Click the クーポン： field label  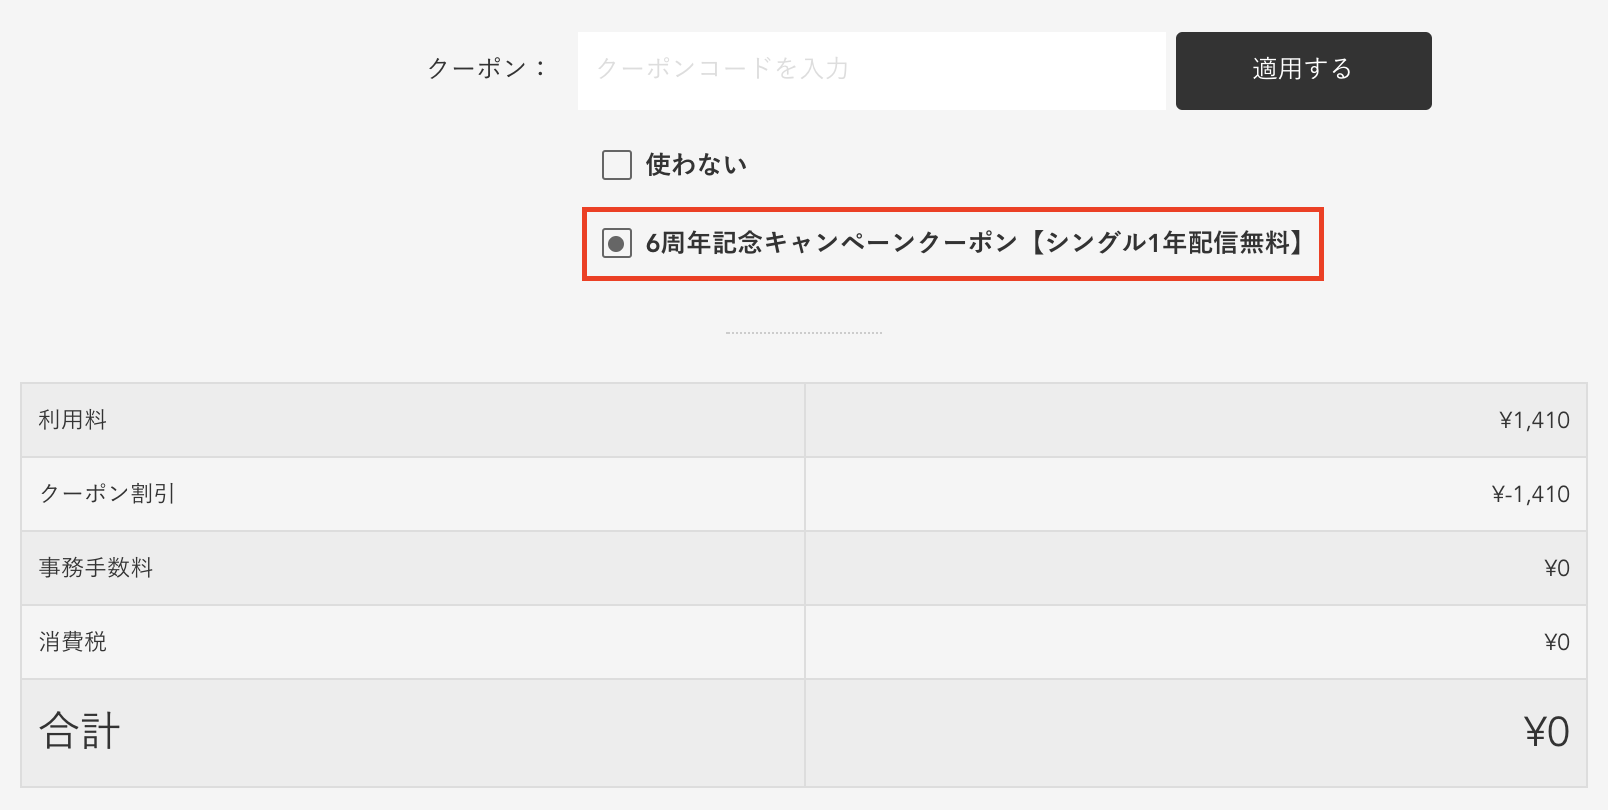[486, 69]
